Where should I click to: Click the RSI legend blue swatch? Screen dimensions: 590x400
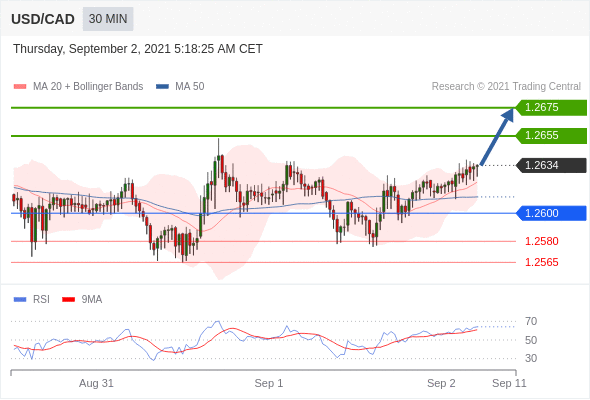[20, 300]
